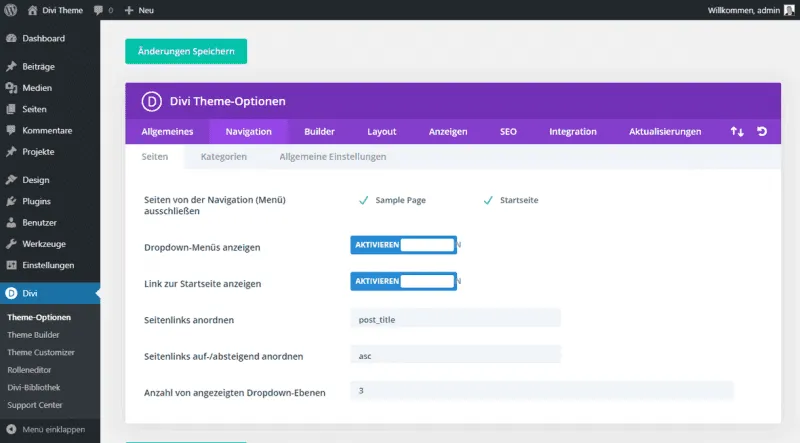The height and width of the screenshot is (443, 800).
Task: Visit the Divi Theme site home icon
Action: click(x=32, y=10)
